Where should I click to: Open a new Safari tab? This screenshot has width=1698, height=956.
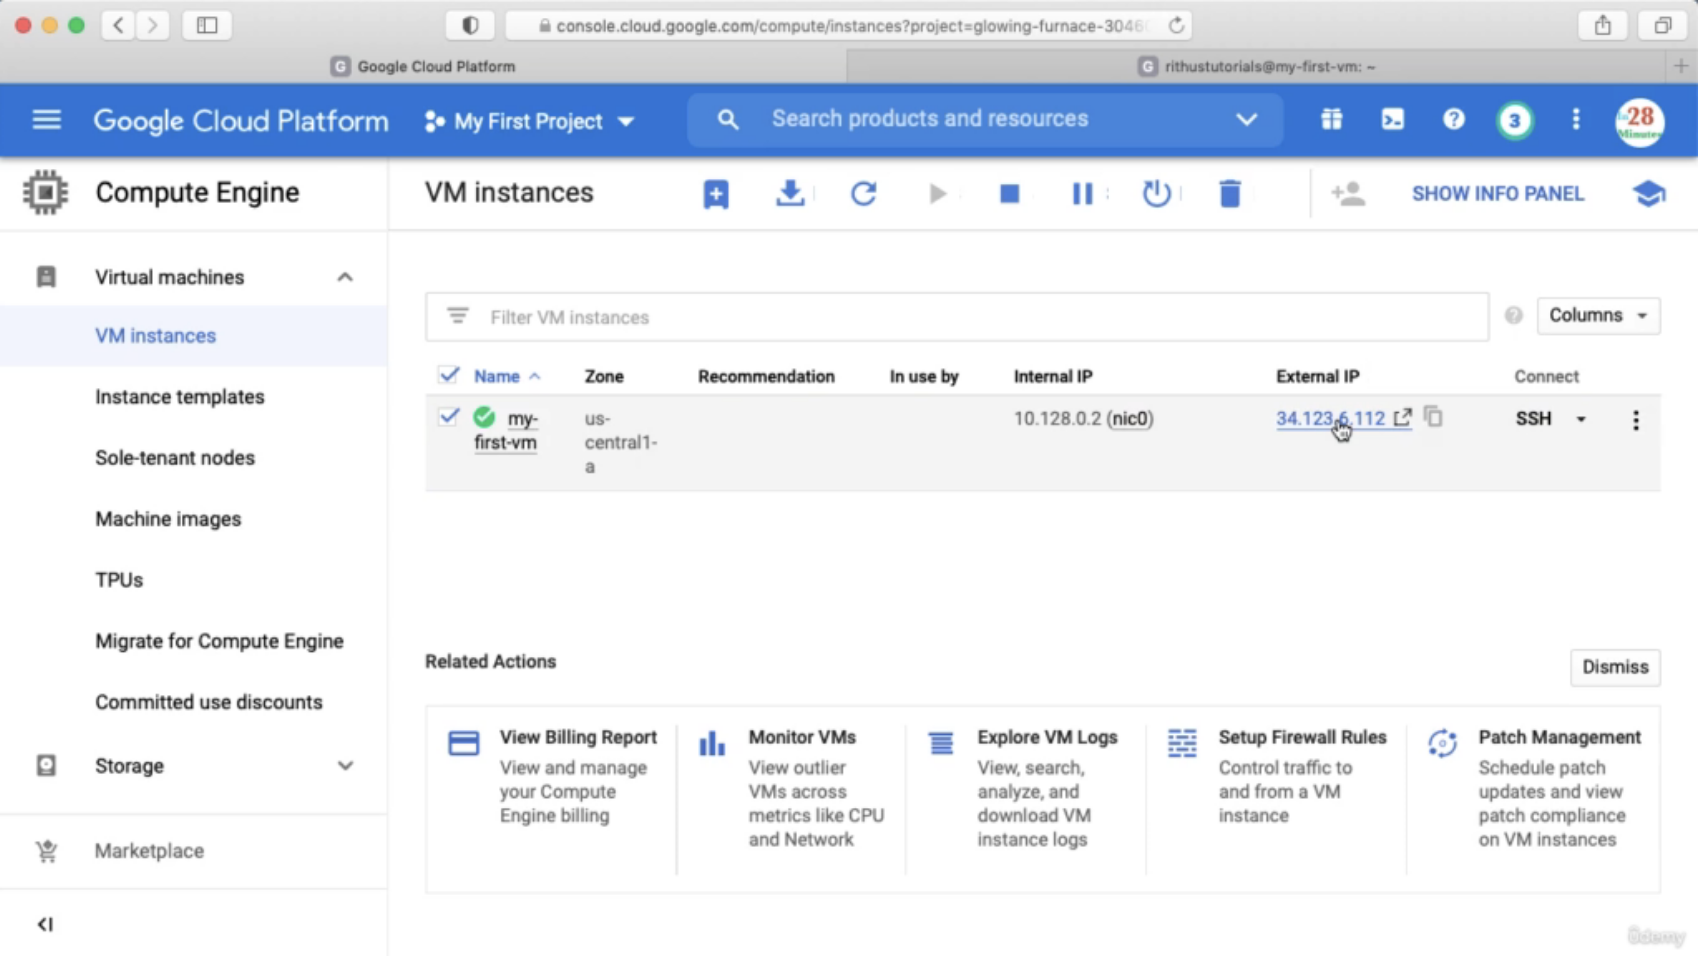(x=1681, y=66)
